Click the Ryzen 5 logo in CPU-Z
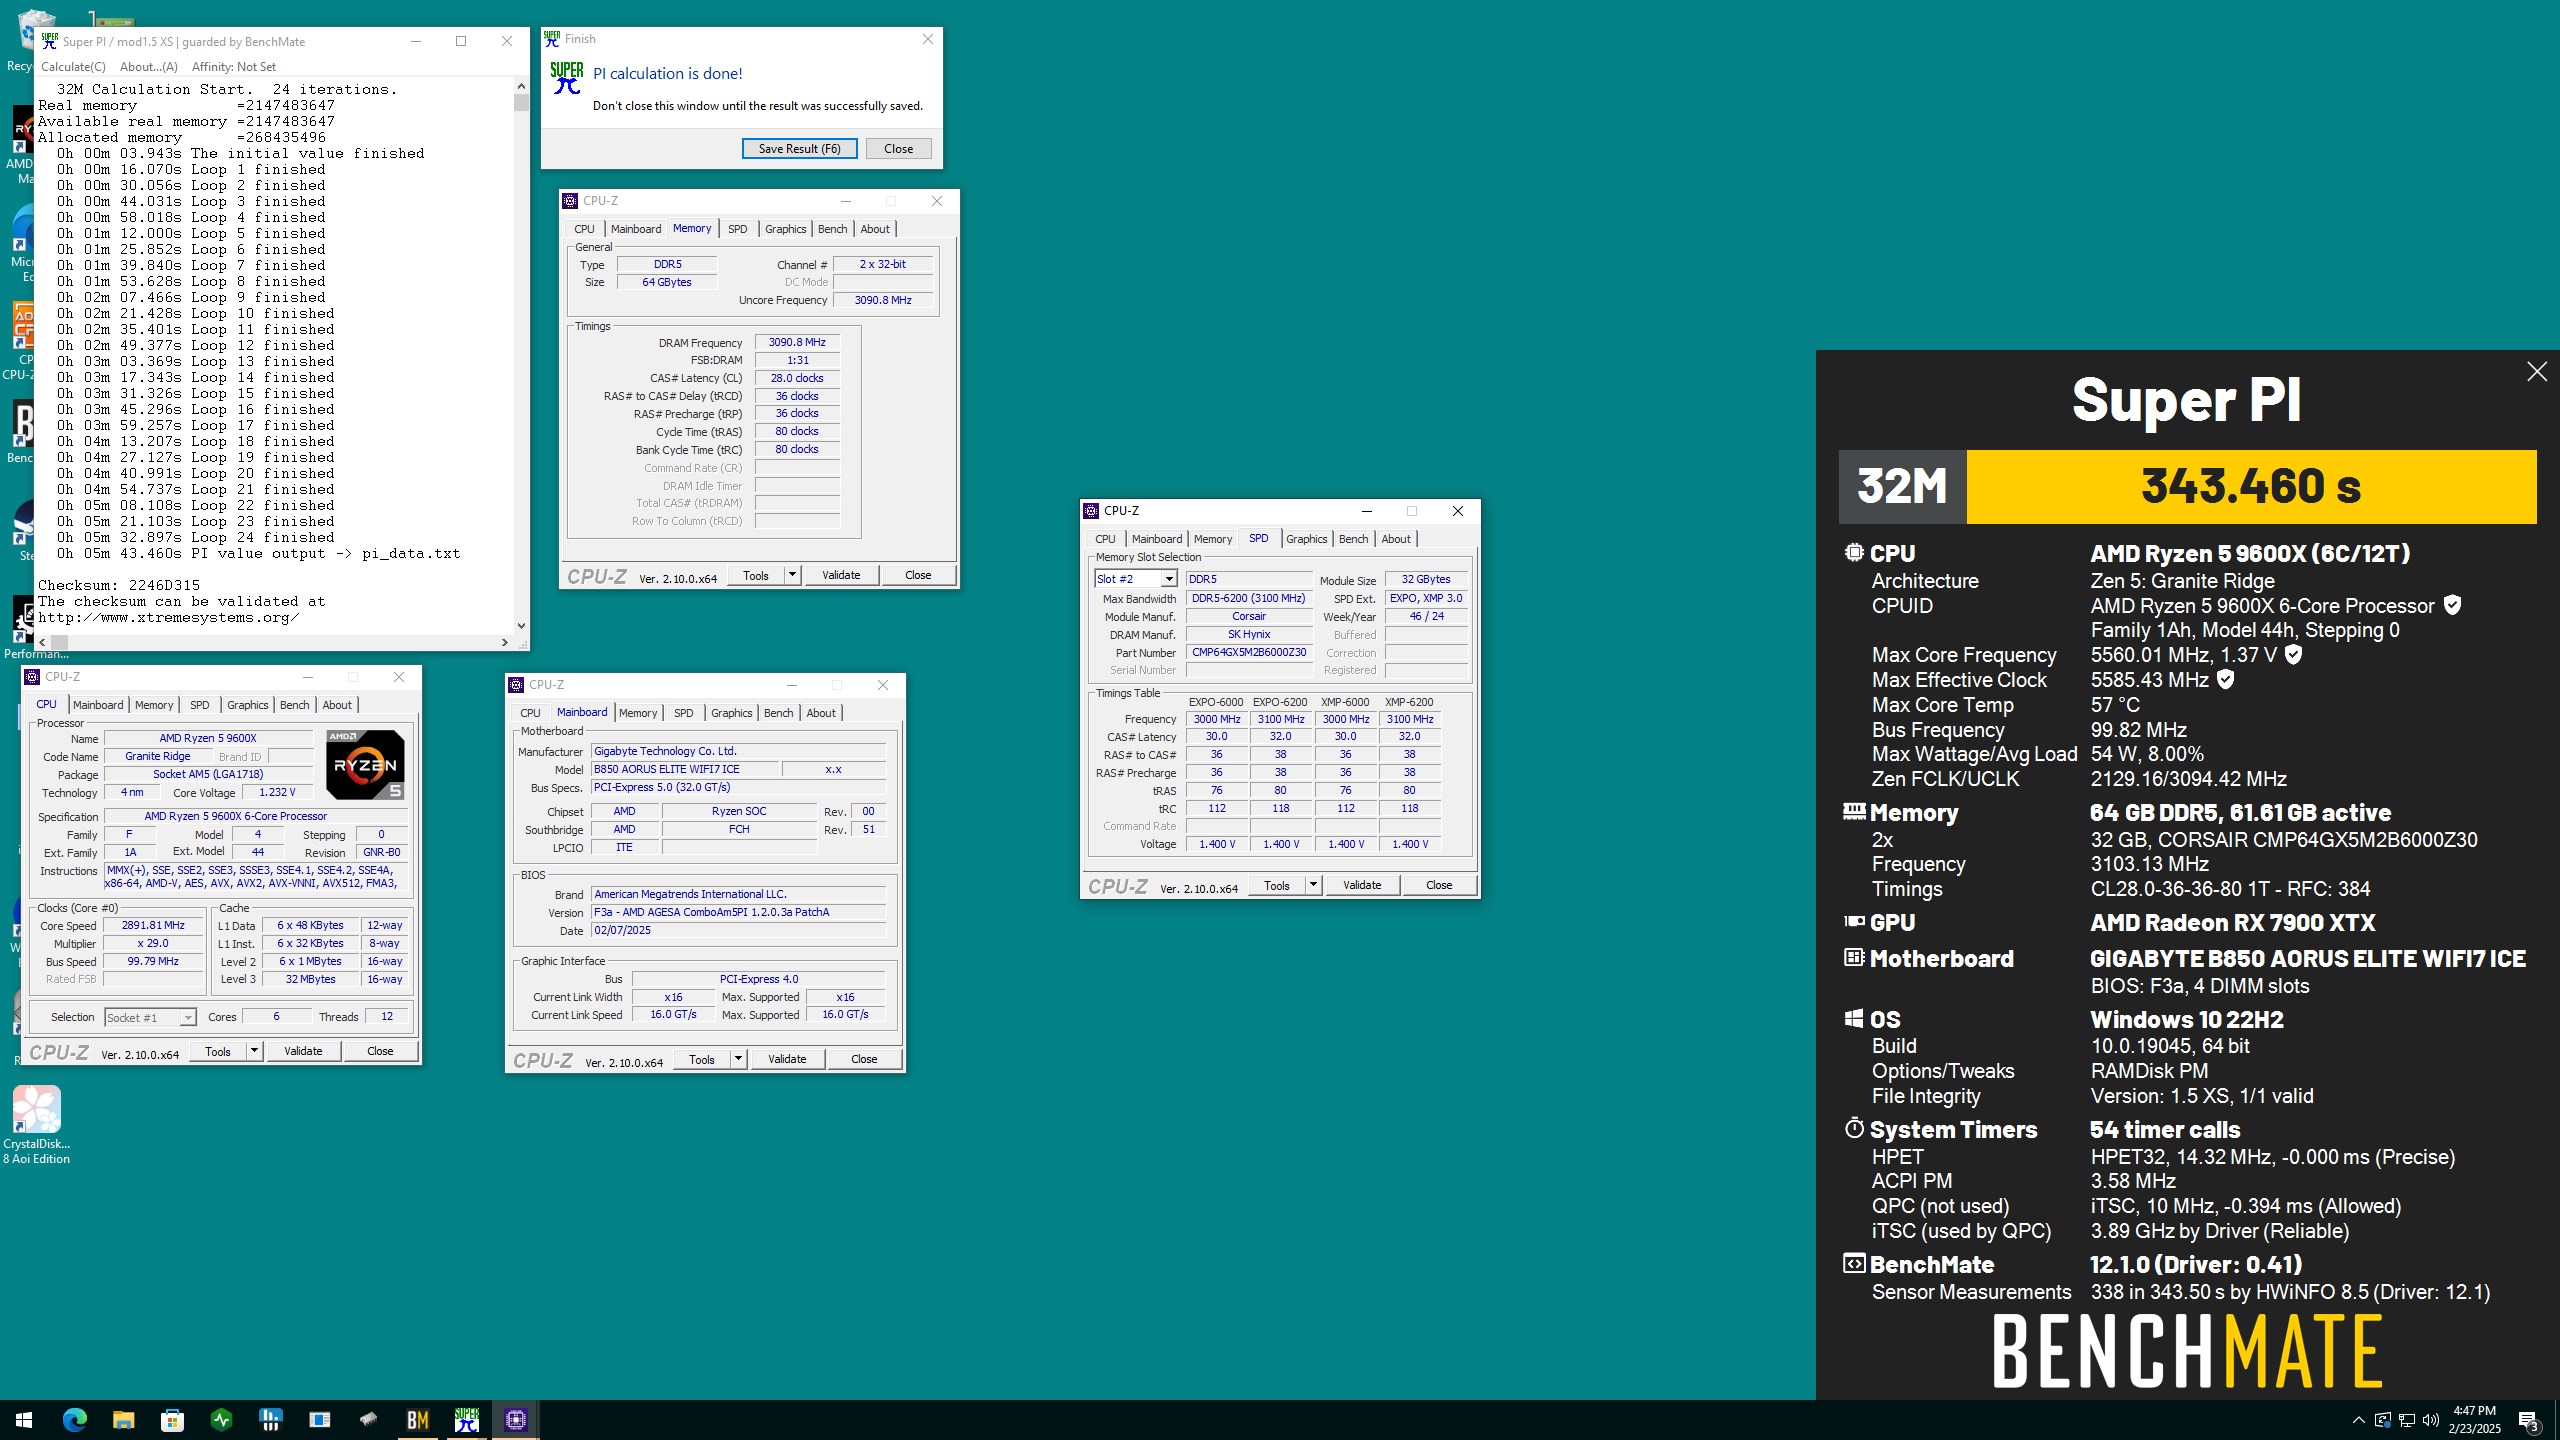 click(365, 765)
